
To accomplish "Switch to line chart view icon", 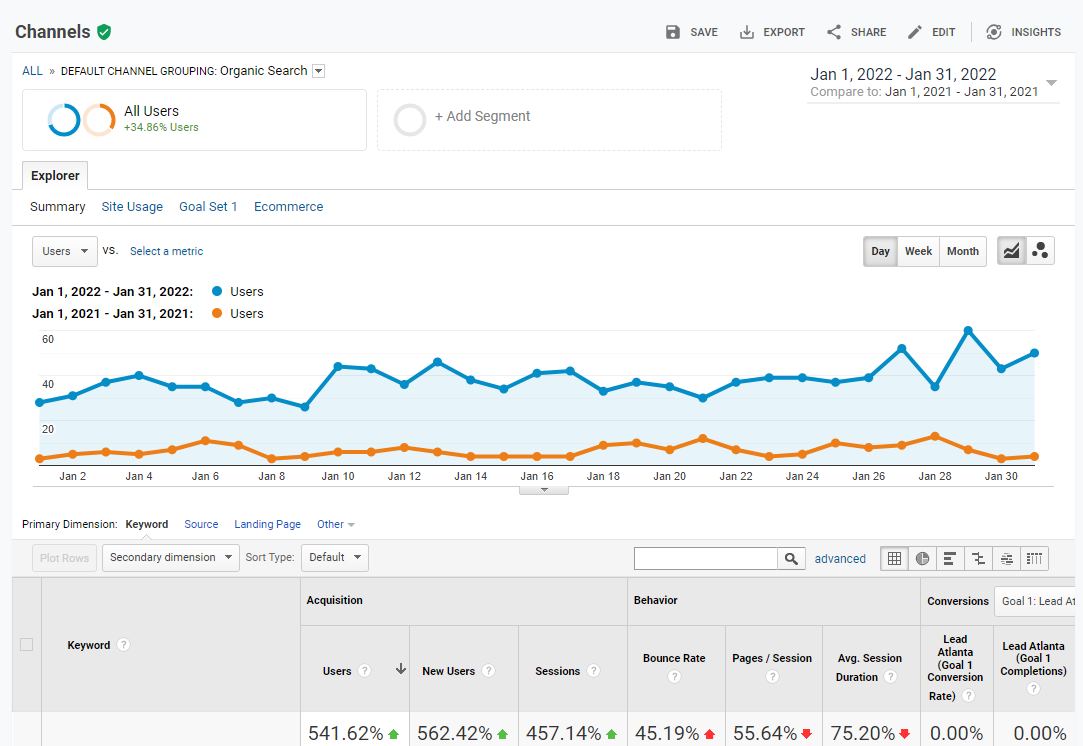I will [1012, 251].
